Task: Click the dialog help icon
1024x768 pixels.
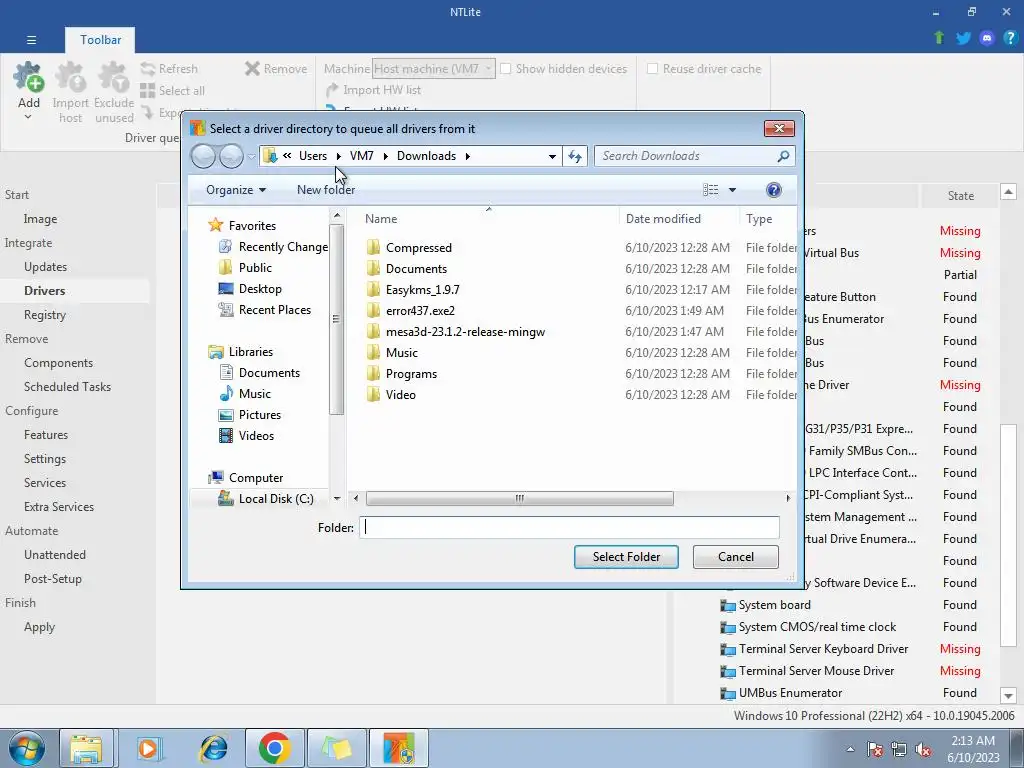Action: click(773, 190)
